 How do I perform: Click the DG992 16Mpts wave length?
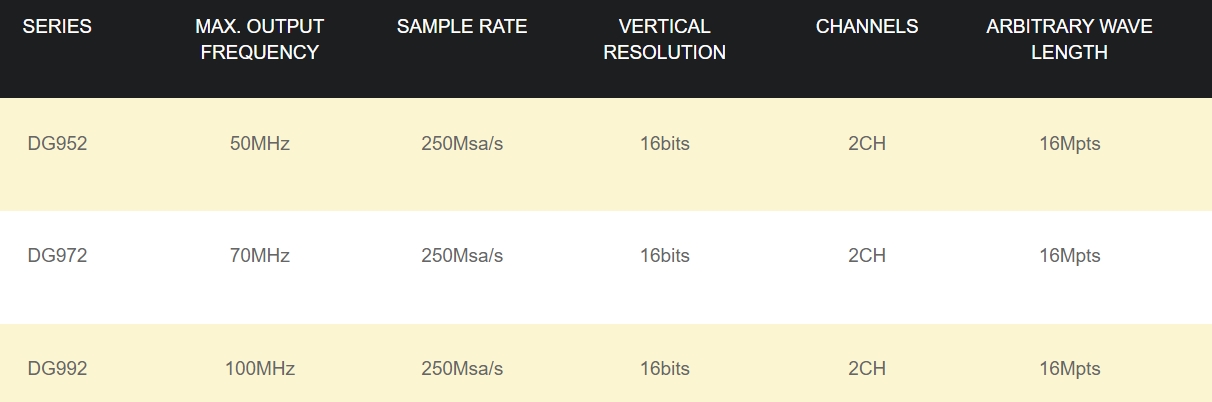[1070, 368]
